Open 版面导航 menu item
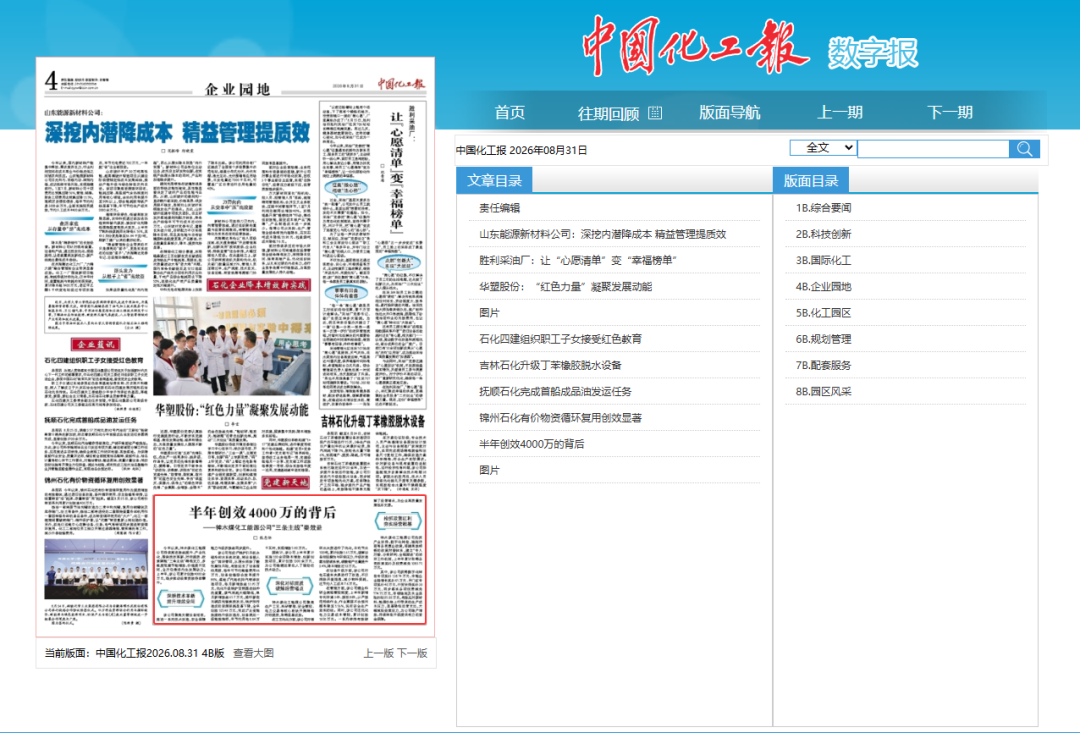Screen dimensions: 1080x733 pos(729,112)
